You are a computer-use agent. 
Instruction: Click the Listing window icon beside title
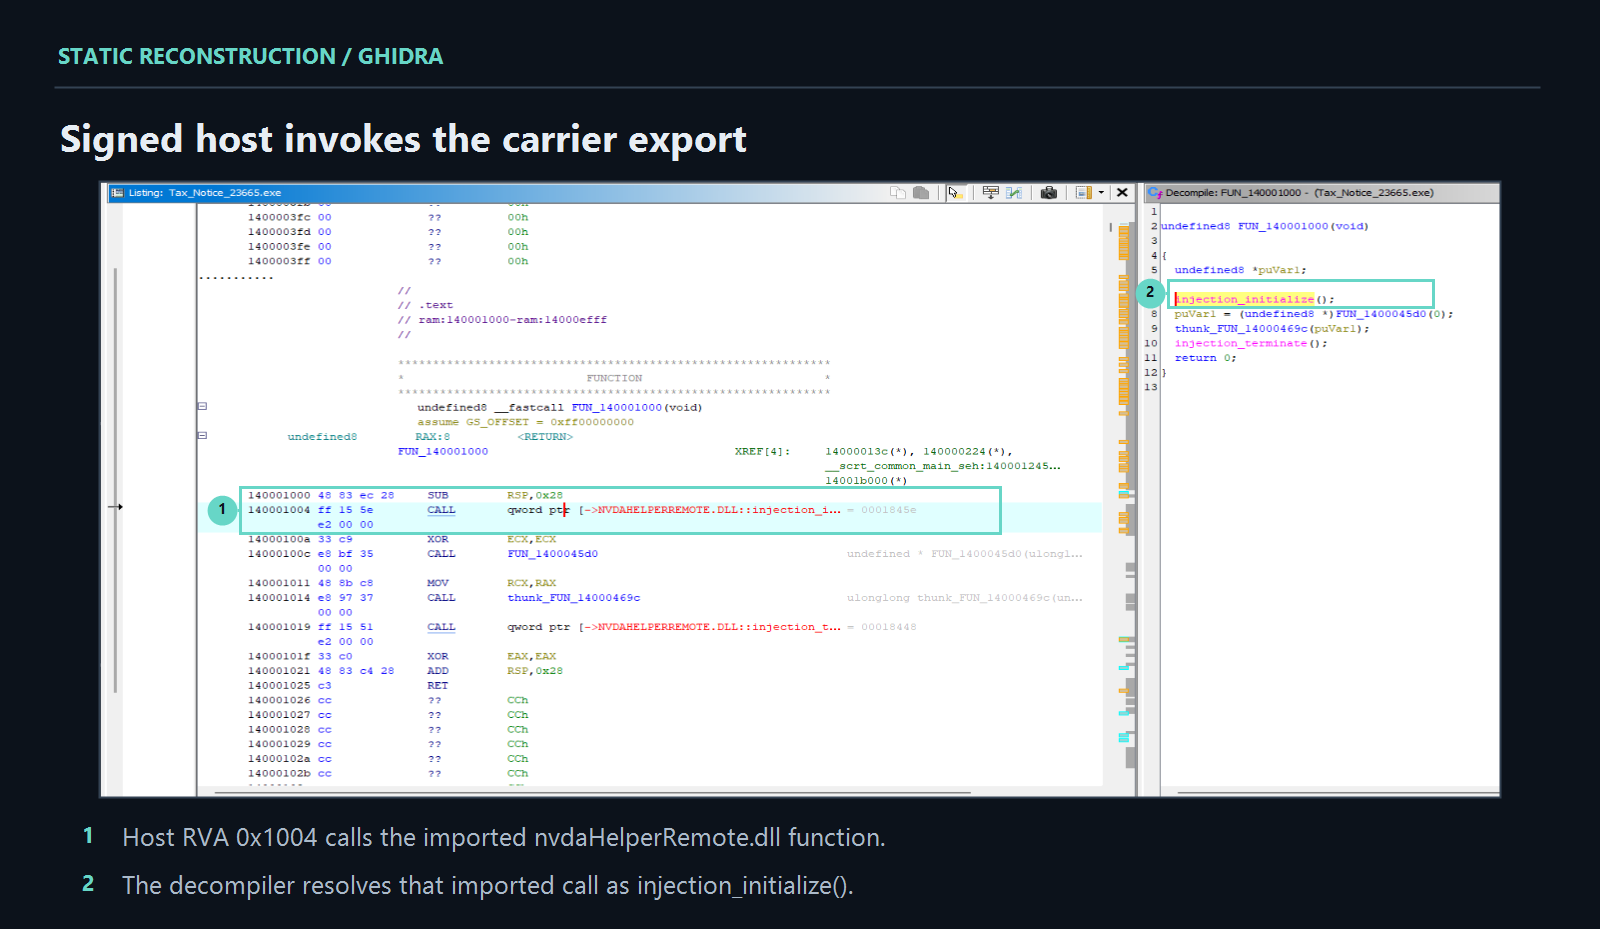click(117, 193)
